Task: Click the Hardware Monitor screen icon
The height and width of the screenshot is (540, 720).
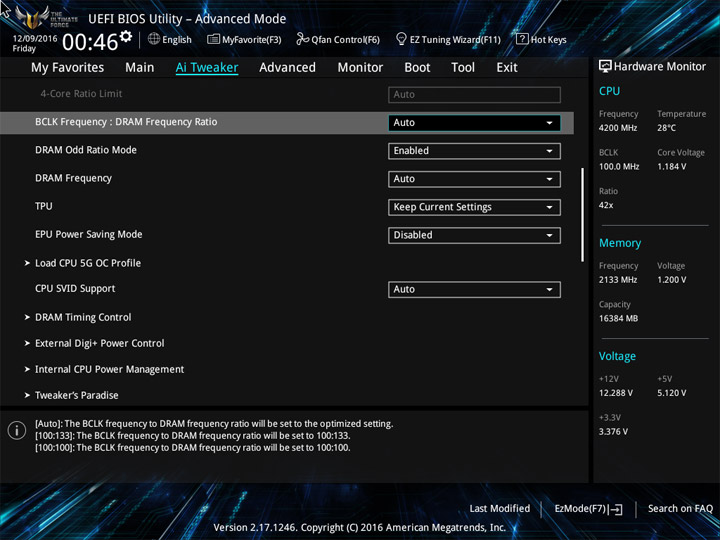Action: (x=605, y=66)
